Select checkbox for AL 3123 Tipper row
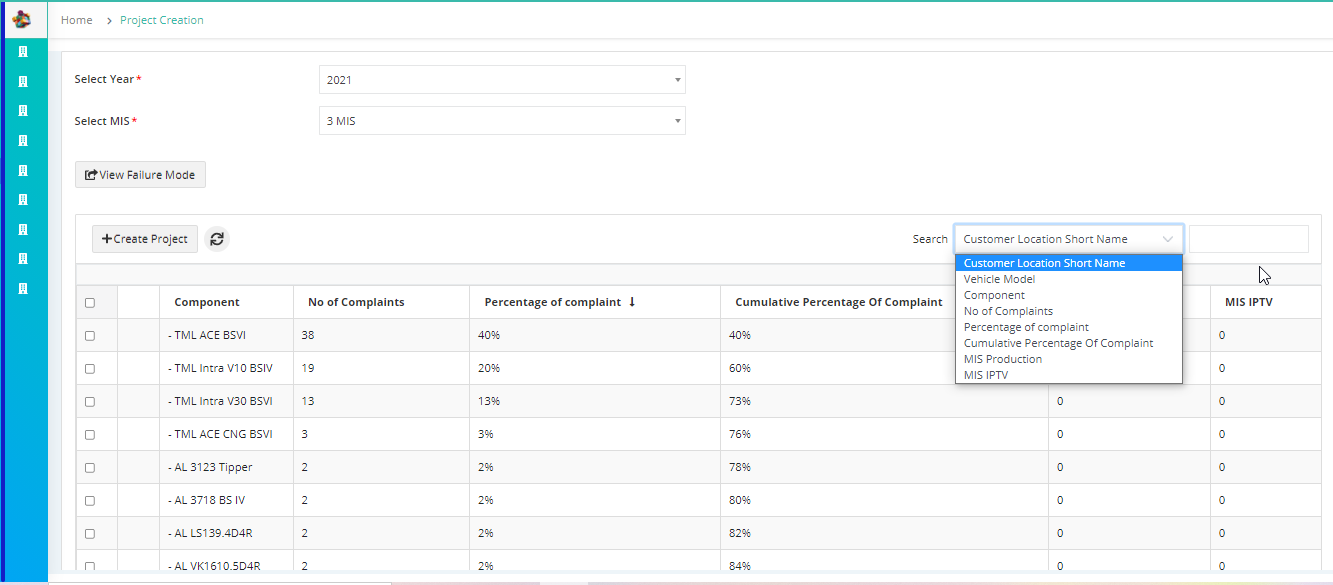This screenshot has height=585, width=1333. pyautogui.click(x=90, y=468)
